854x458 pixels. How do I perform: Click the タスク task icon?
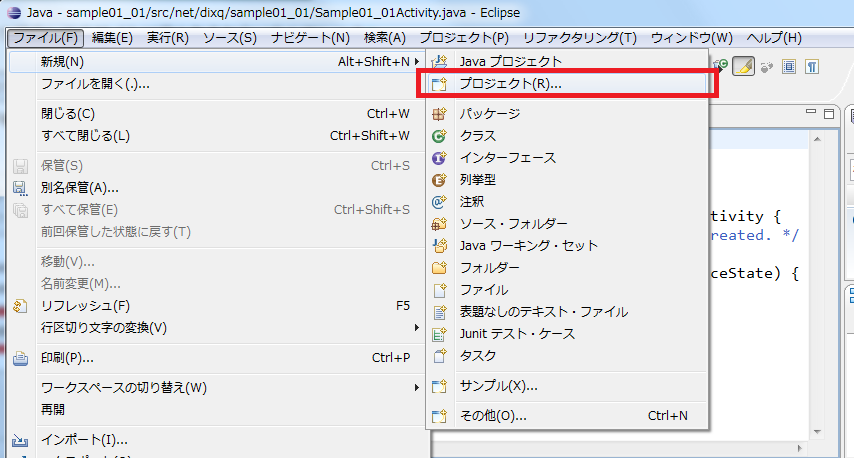pyautogui.click(x=440, y=356)
